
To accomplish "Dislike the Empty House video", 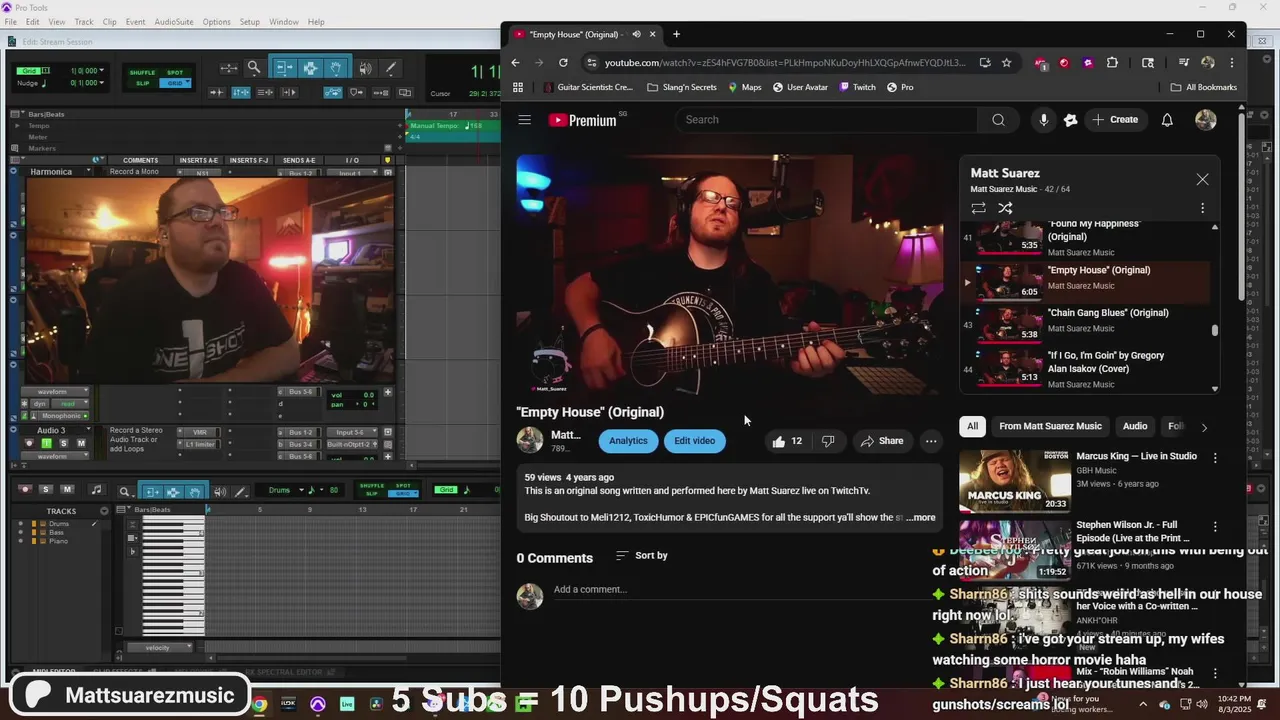I will [x=828, y=441].
